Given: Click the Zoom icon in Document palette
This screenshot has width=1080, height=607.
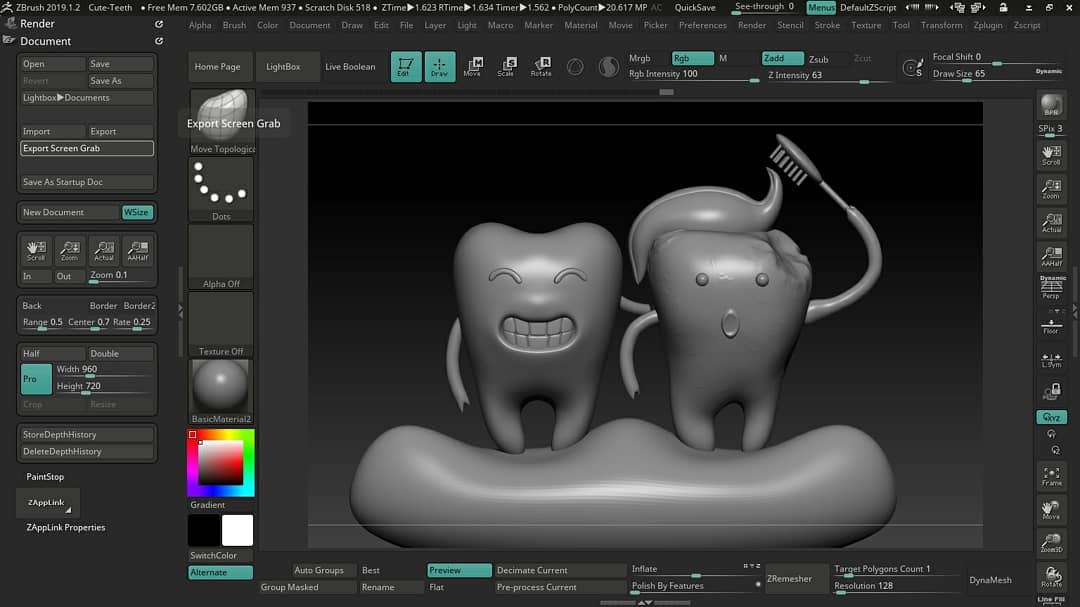Looking at the screenshot, I should 70,250.
